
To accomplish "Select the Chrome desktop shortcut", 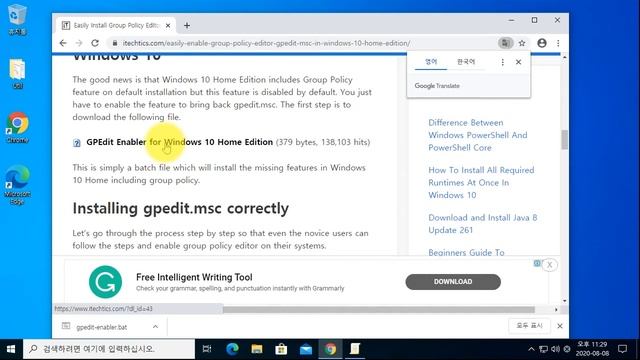I will click(17, 127).
